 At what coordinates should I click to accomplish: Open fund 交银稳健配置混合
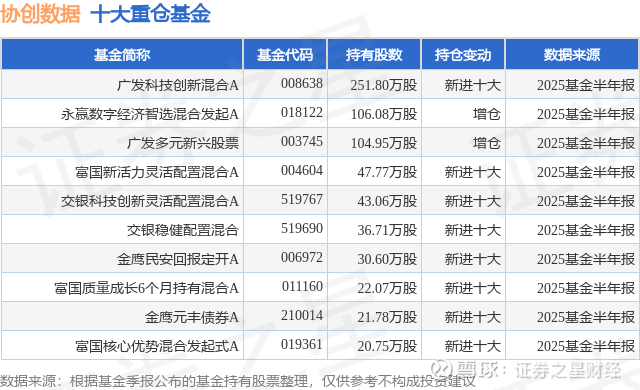183,230
